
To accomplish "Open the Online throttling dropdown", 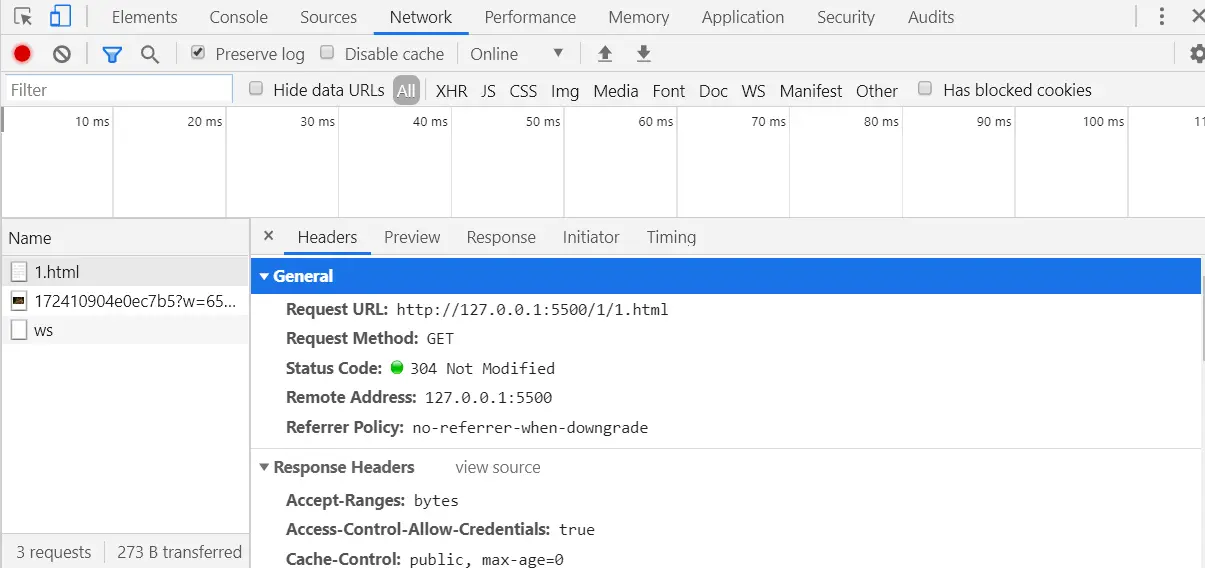I will 518,54.
